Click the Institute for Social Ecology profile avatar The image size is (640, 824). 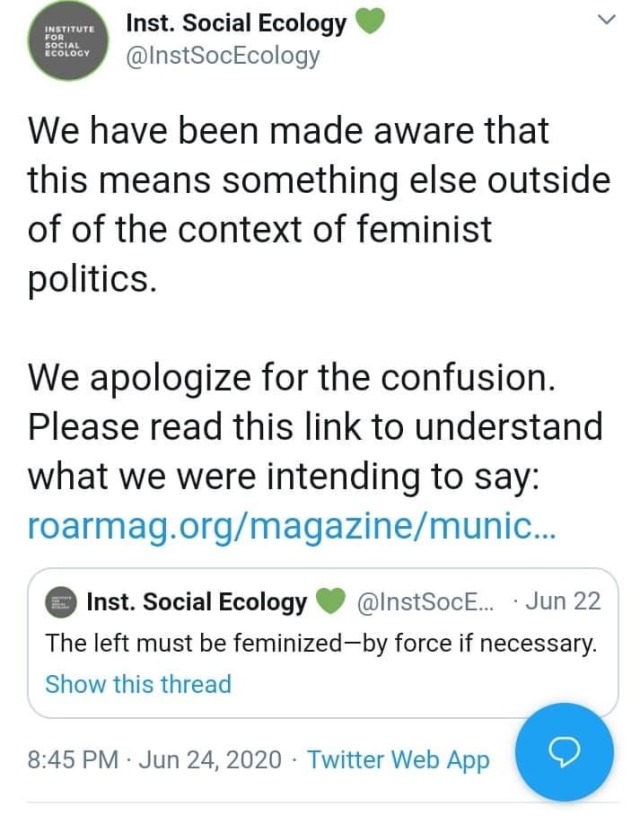pos(68,41)
